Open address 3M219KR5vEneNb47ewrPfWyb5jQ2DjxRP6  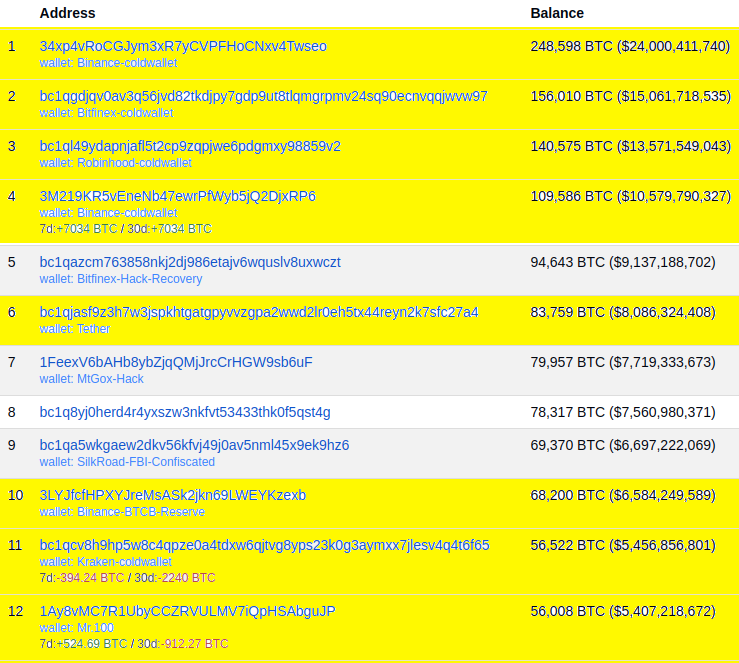coord(178,196)
